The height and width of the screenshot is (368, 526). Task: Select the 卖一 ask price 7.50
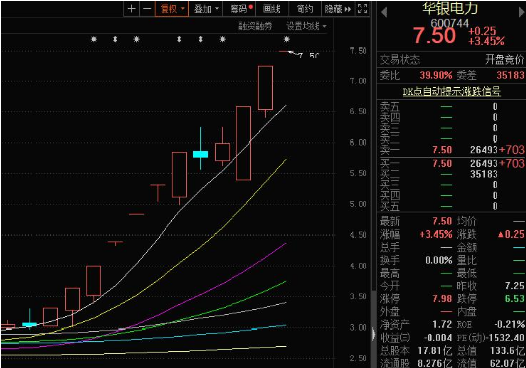coord(442,150)
